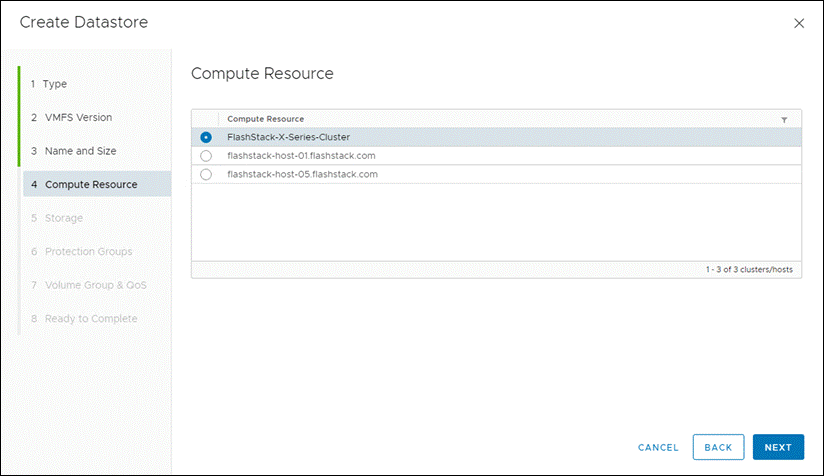Close the Create Datastore dialog
The height and width of the screenshot is (476, 824).
tap(799, 23)
